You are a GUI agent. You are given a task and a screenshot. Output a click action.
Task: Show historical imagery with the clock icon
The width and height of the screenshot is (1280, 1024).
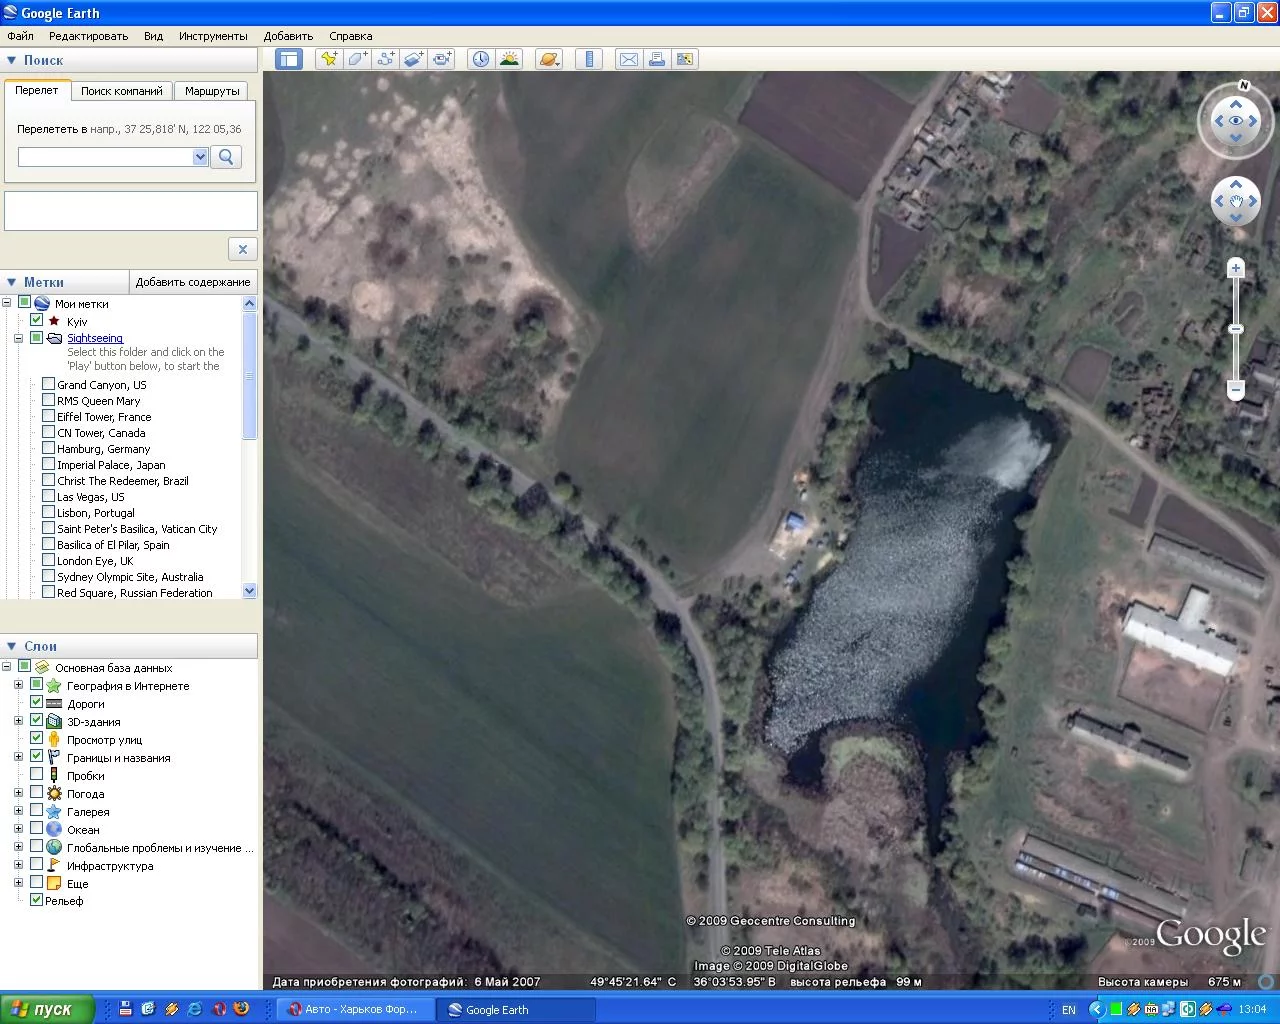click(481, 59)
